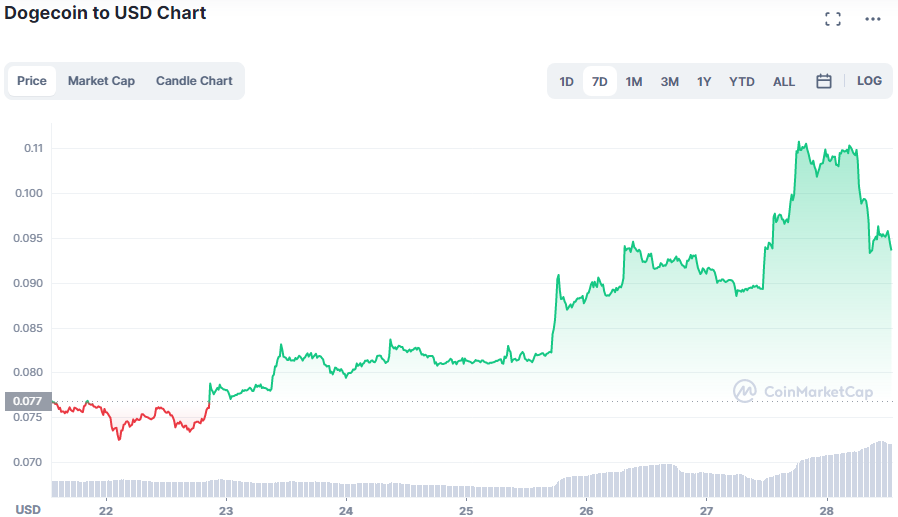Enter fullscreen chart mode
The image size is (898, 517).
pos(832,19)
